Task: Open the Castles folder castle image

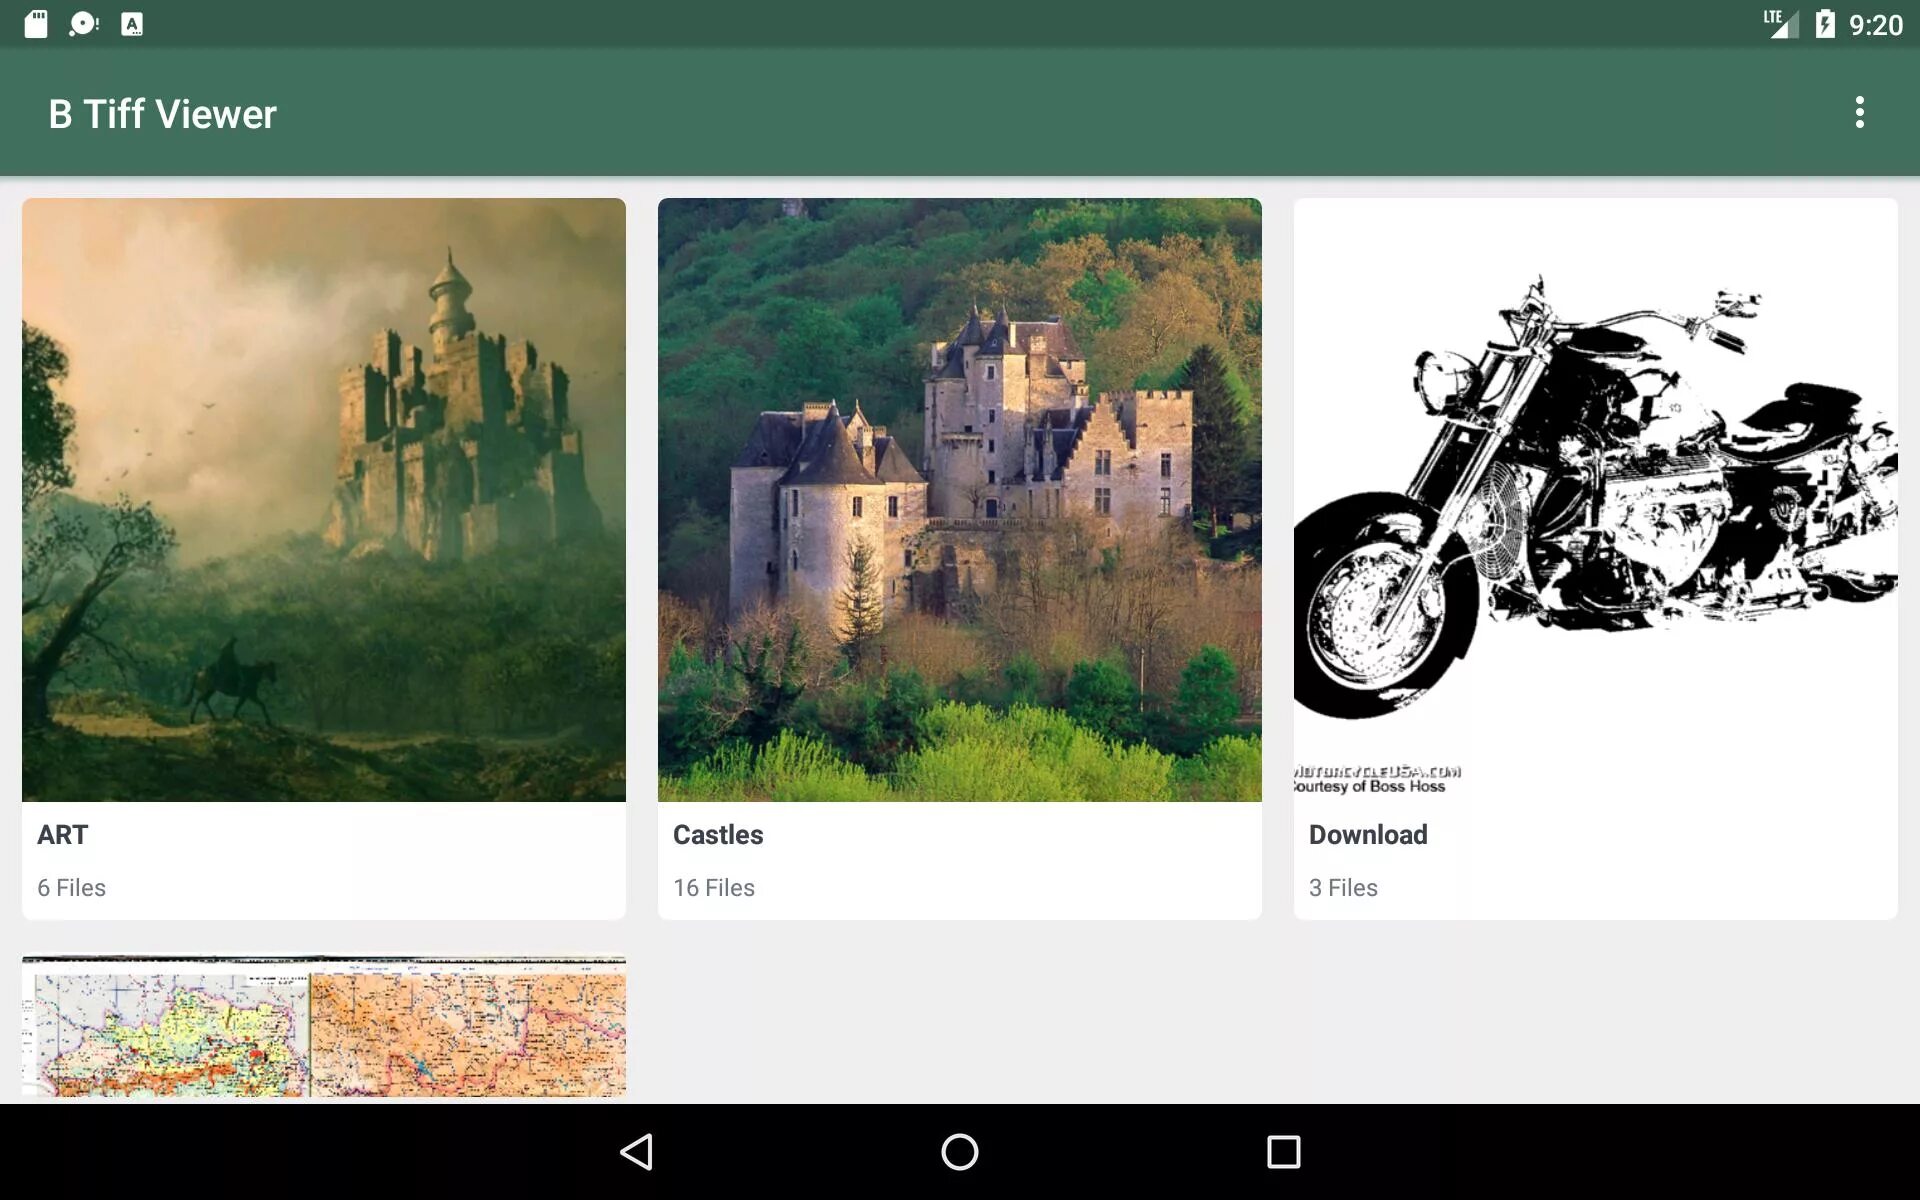Action: [960, 500]
